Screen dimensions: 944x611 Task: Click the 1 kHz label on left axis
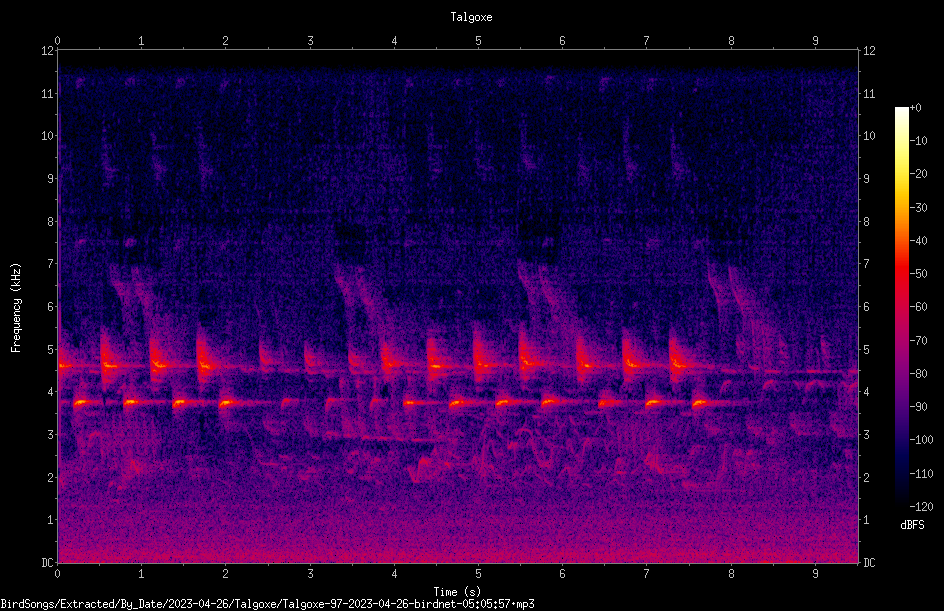pos(51,520)
